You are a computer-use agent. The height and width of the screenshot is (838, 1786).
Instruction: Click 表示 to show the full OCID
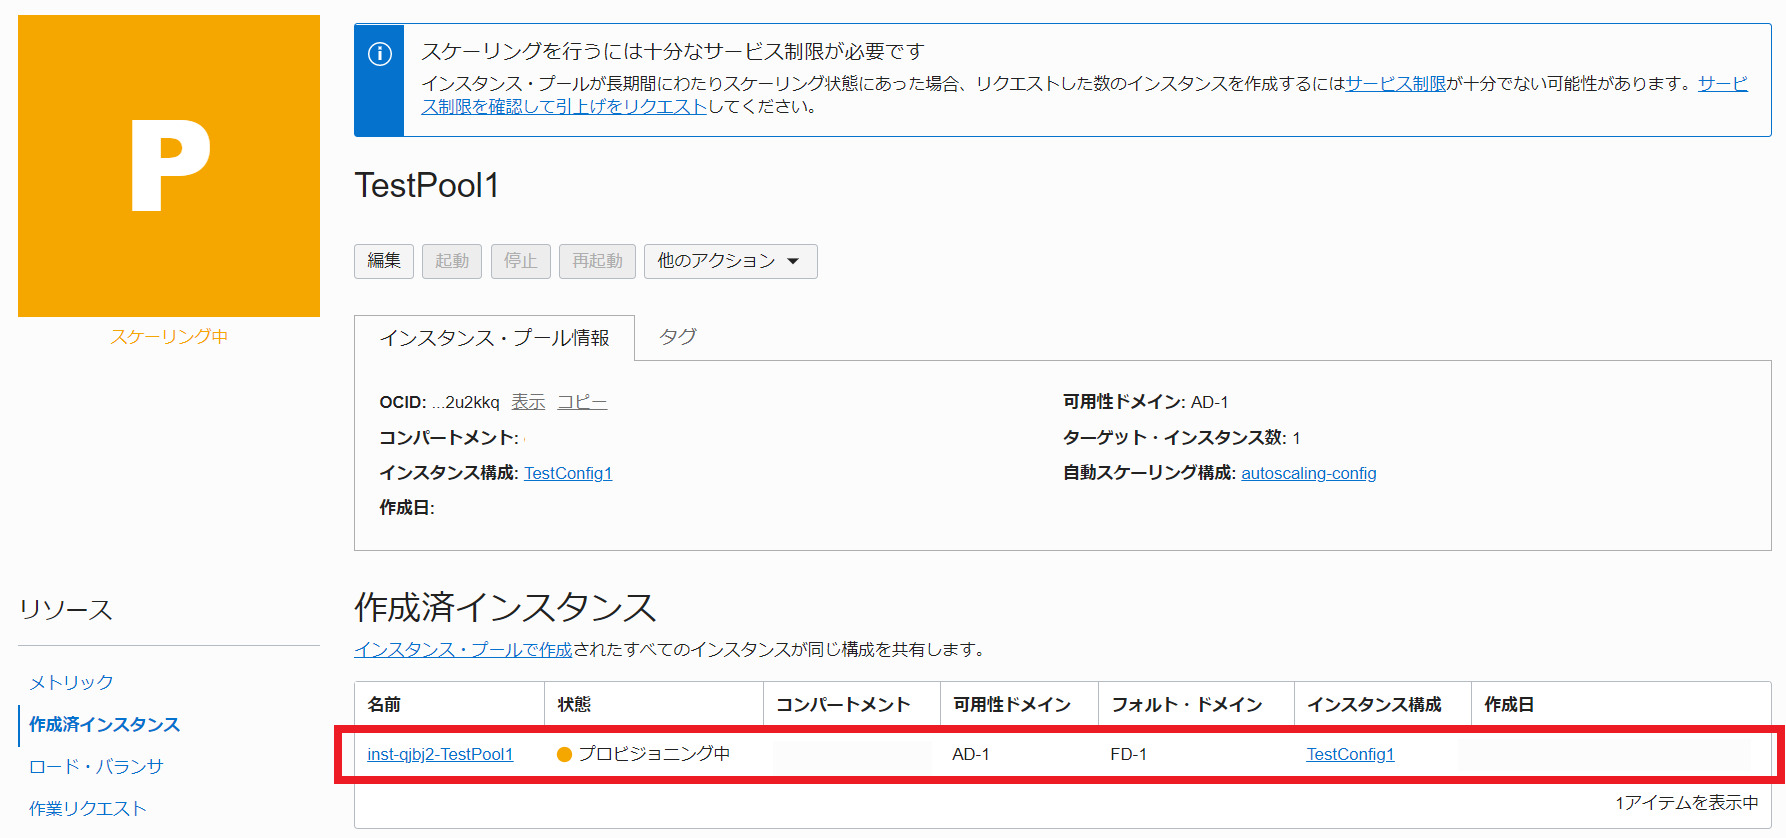[x=528, y=402]
